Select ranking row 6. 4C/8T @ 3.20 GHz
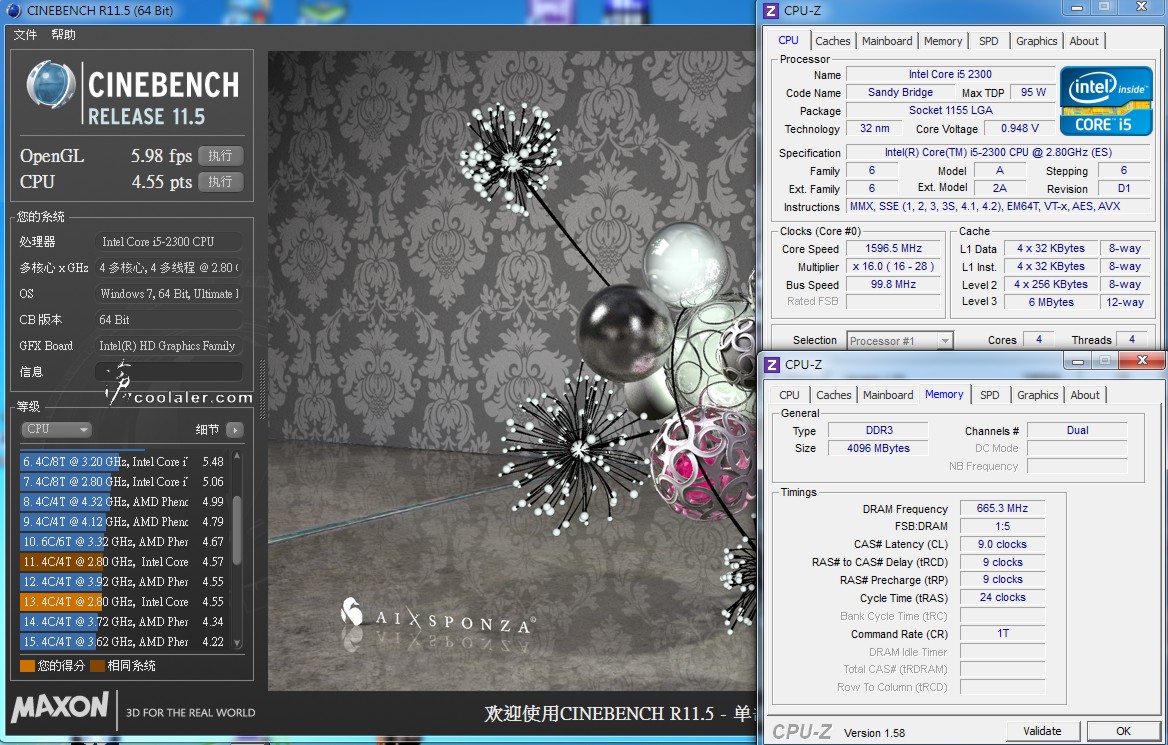Viewport: 1168px width, 745px height. [124, 462]
